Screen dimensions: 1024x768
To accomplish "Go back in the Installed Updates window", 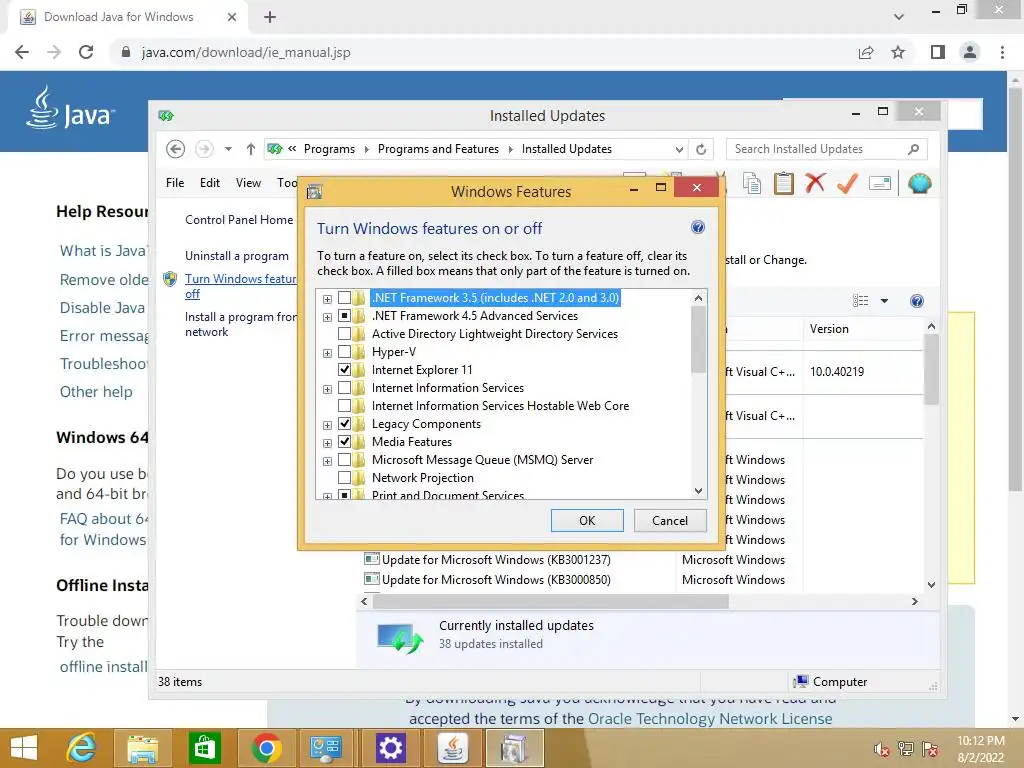I will 175,149.
